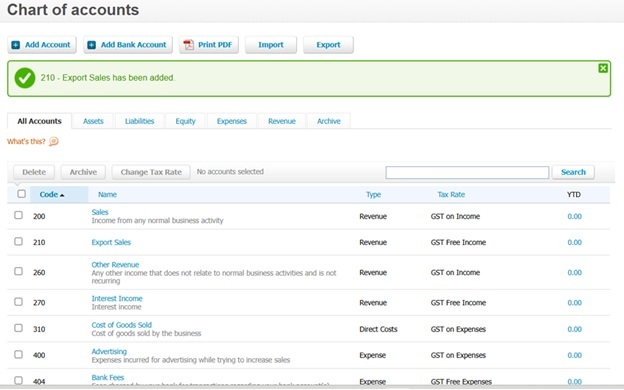Viewport: 624px width, 390px height.
Task: Select the 270 Interest Income checkbox
Action: (x=18, y=302)
